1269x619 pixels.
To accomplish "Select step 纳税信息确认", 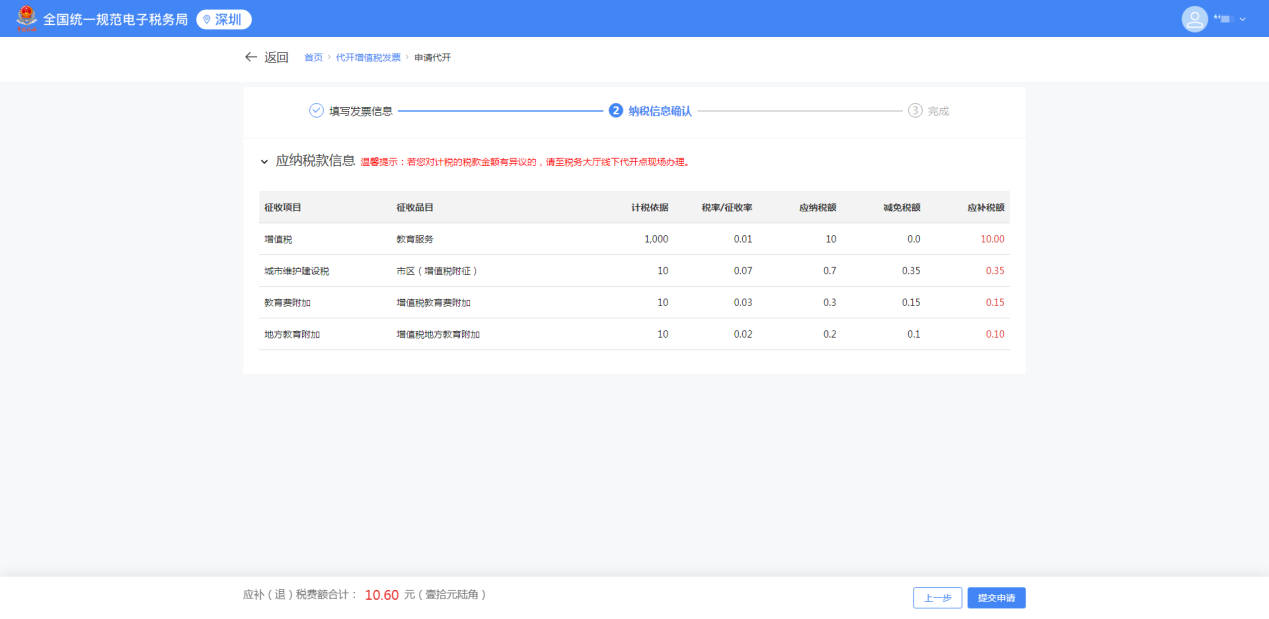I will pos(660,111).
